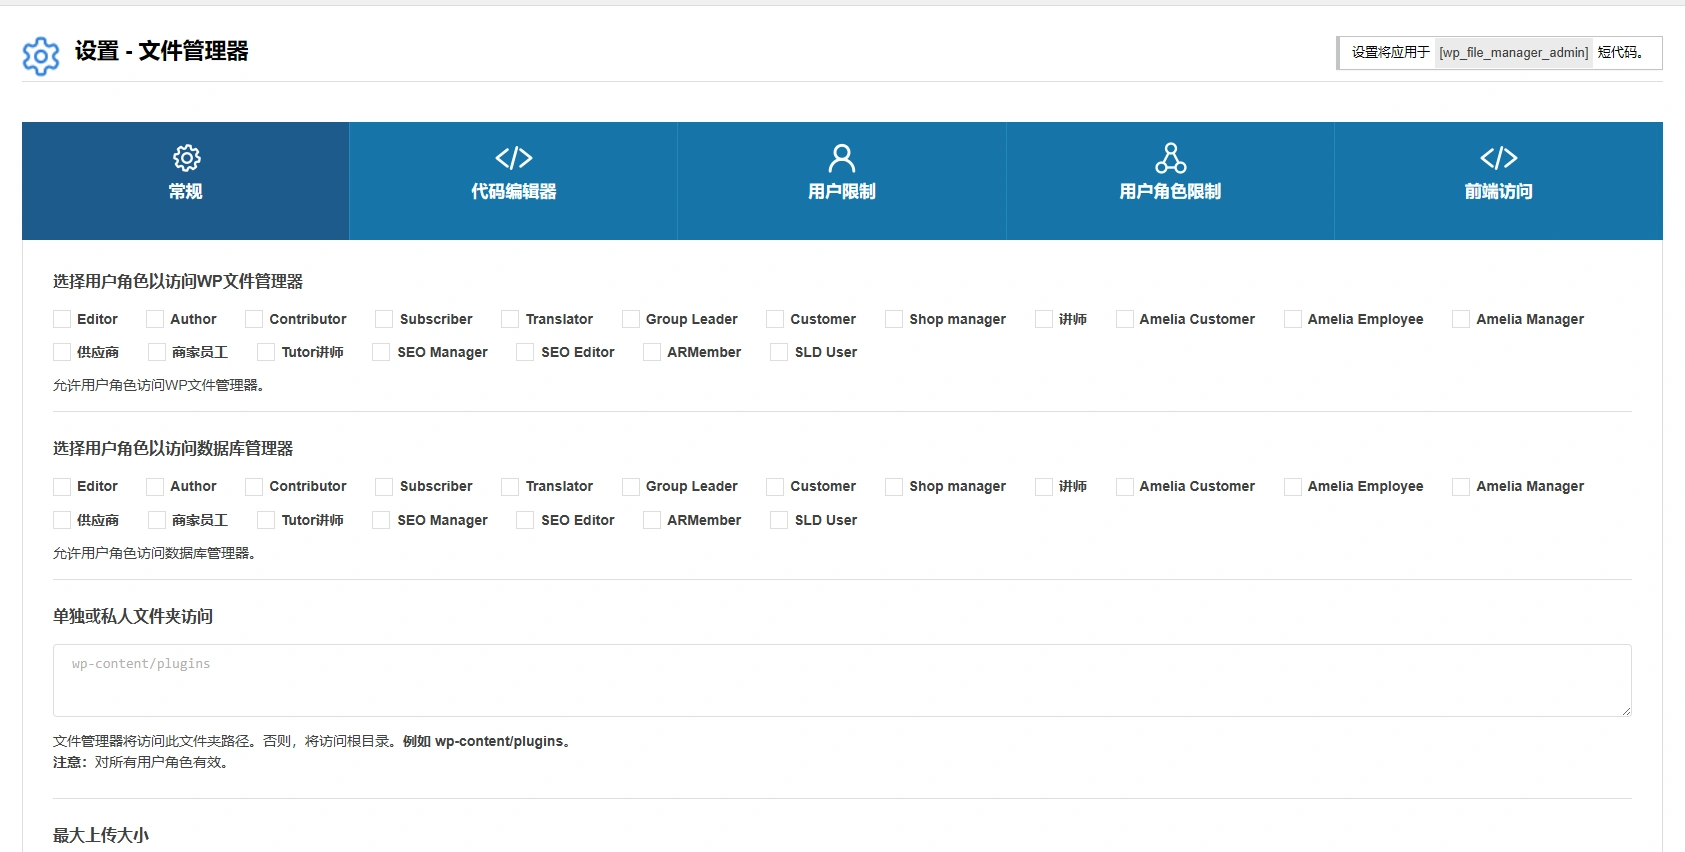Click the 注意：对所有用户角色有效 note

pyautogui.click(x=142, y=762)
